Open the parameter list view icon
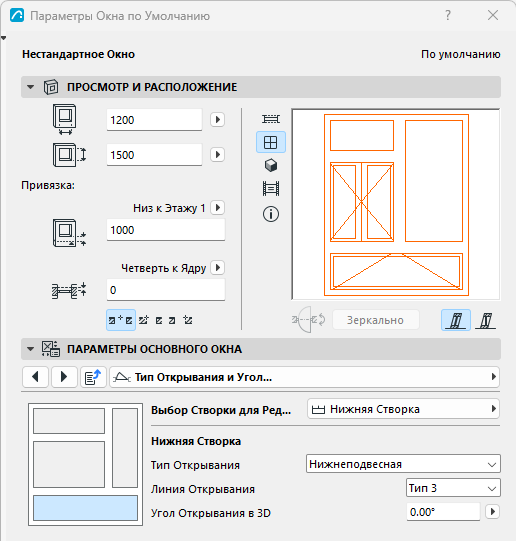Viewport: 516px width, 541px height. click(x=93, y=377)
